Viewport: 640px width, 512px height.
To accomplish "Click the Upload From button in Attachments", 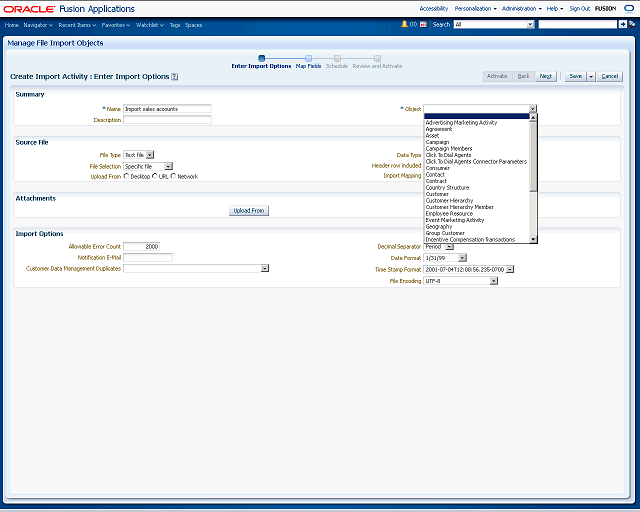I will coord(249,211).
